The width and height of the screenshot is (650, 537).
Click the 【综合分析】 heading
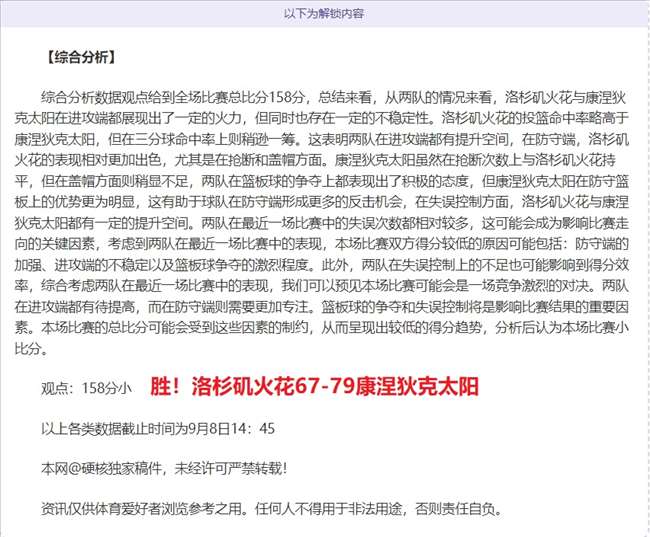(x=80, y=57)
